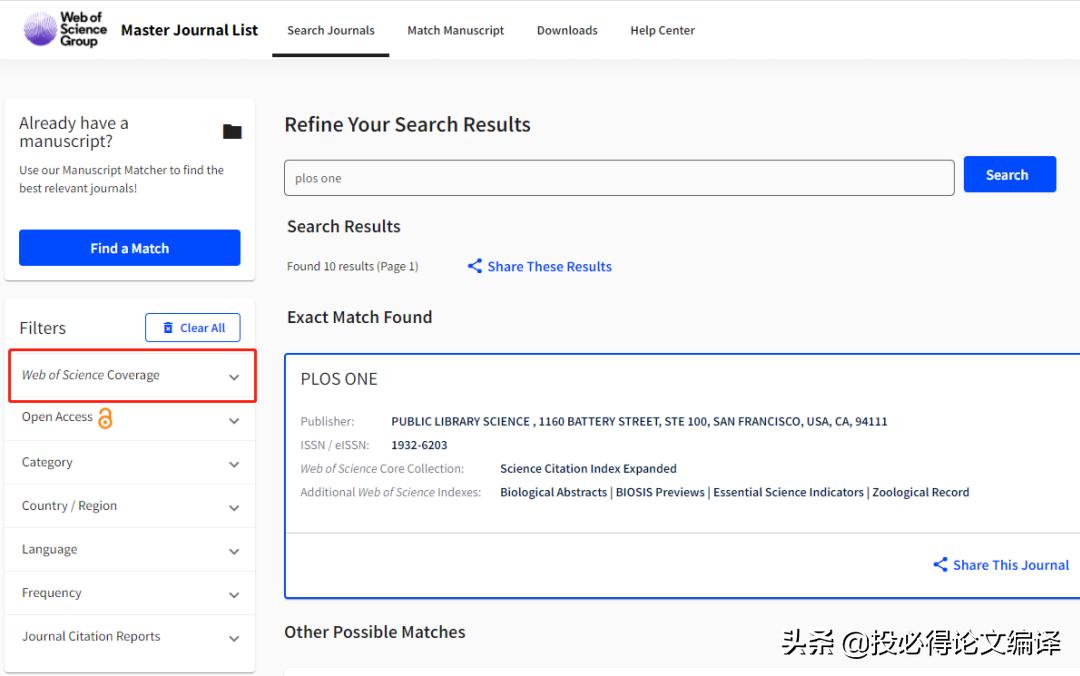The image size is (1080, 676).
Task: Click Share This Journal link
Action: (x=1010, y=565)
